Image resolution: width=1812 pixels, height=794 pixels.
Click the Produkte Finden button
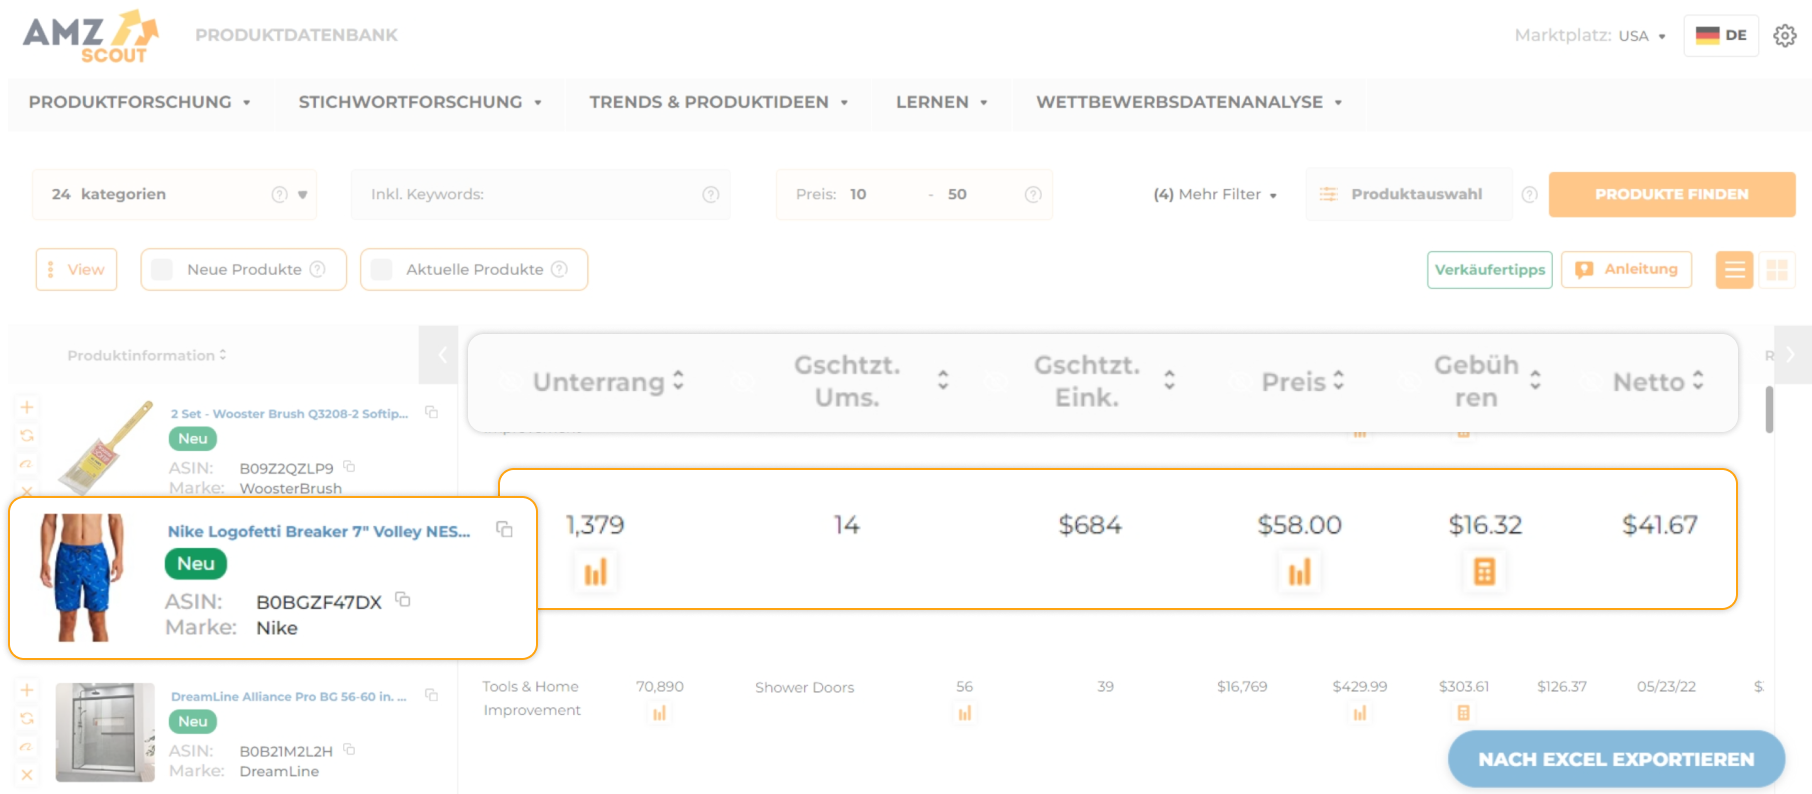pos(1672,195)
